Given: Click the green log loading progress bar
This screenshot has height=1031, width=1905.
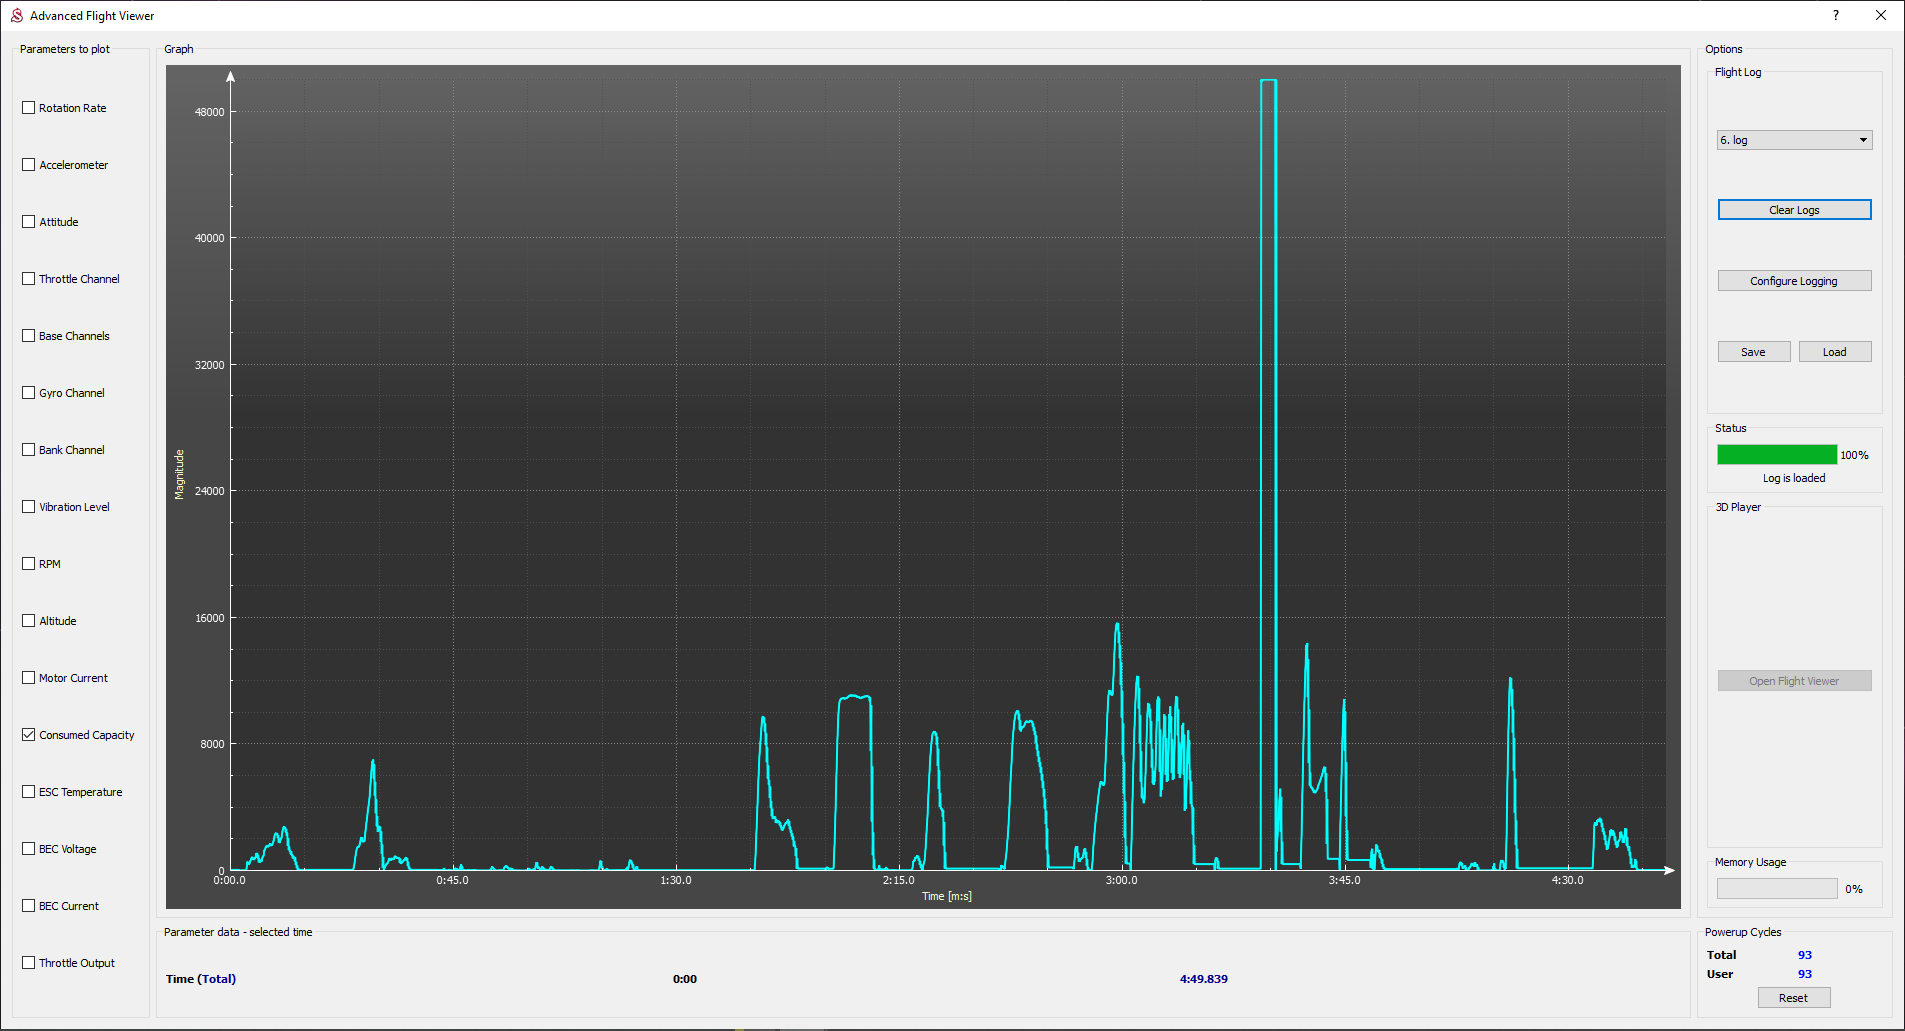Looking at the screenshot, I should coord(1776,455).
